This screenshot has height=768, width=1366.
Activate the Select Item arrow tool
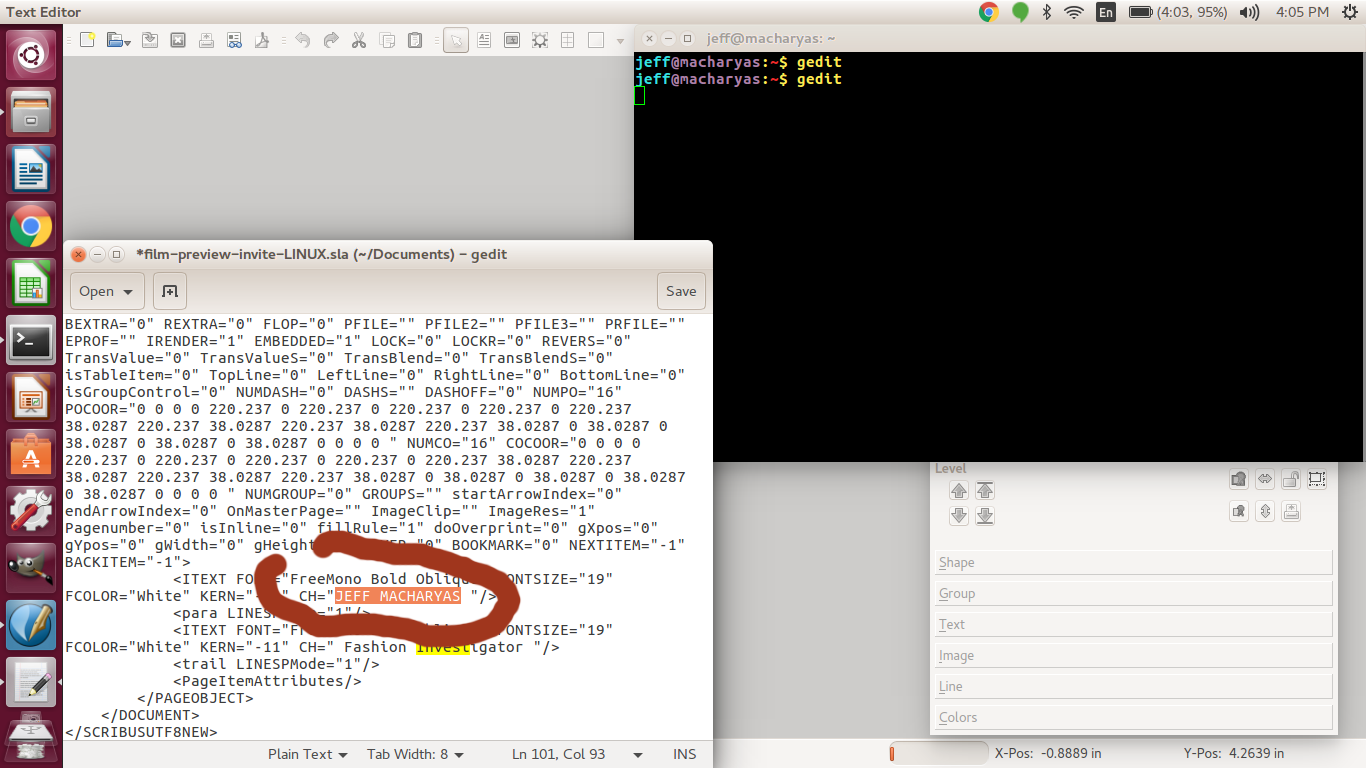coord(456,40)
